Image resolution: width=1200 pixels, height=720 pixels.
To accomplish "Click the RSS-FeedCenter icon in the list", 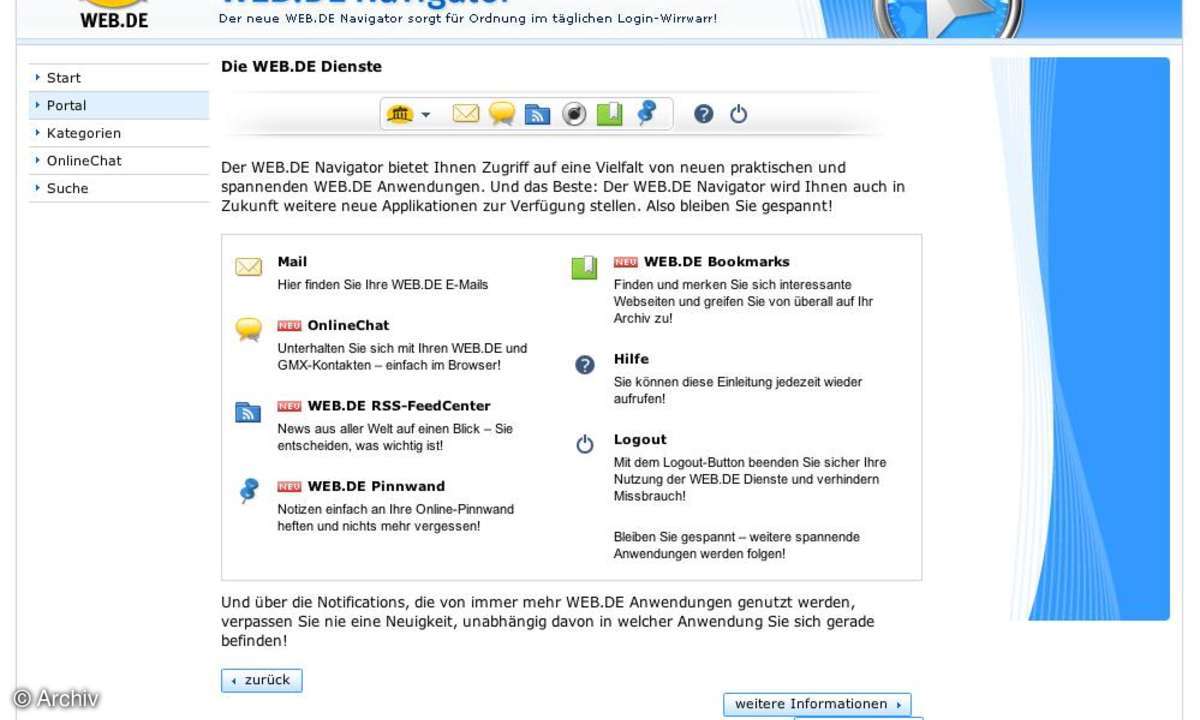I will coord(248,412).
